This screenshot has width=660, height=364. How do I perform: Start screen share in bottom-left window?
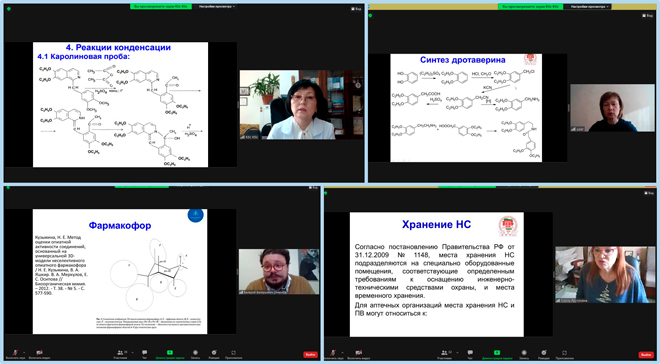point(170,353)
